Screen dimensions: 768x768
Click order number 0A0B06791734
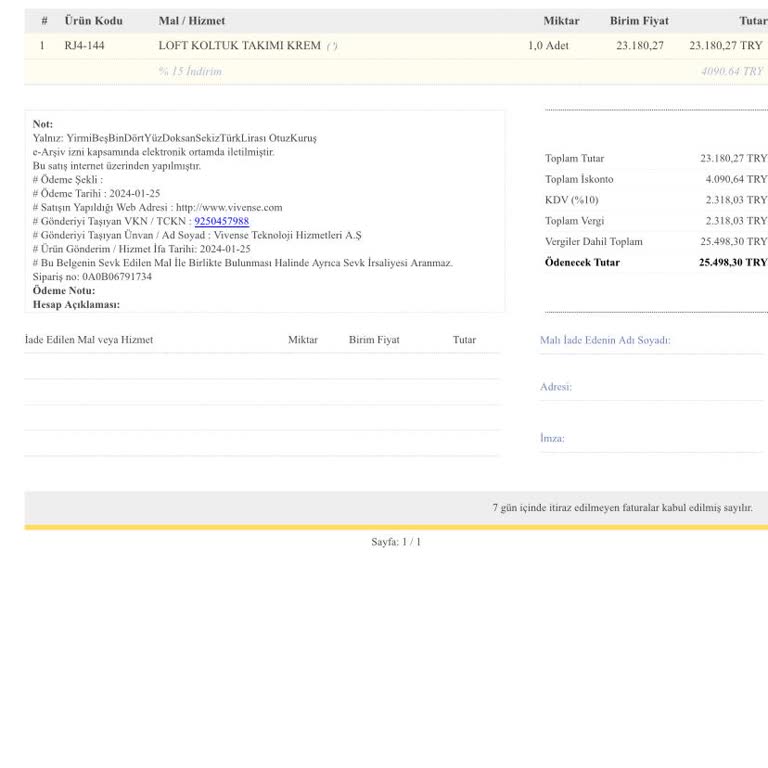[x=117, y=277]
